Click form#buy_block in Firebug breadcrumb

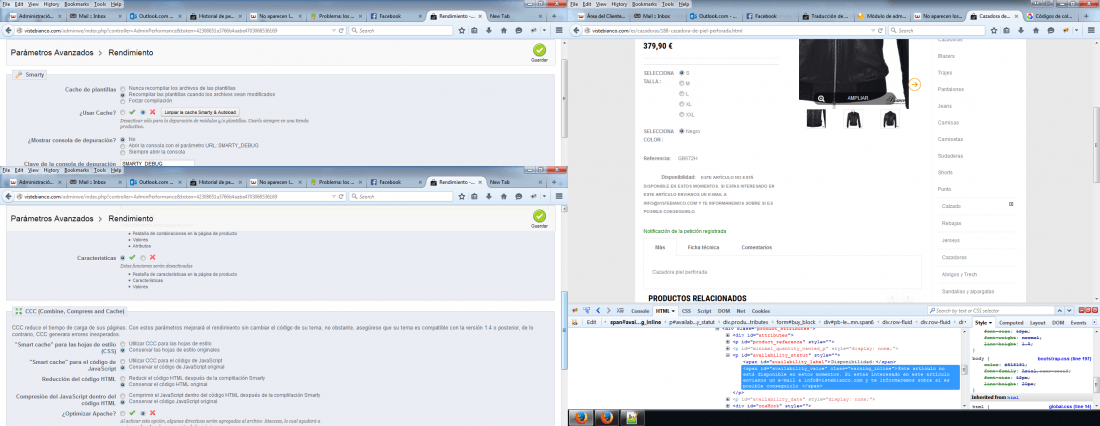(x=798, y=323)
